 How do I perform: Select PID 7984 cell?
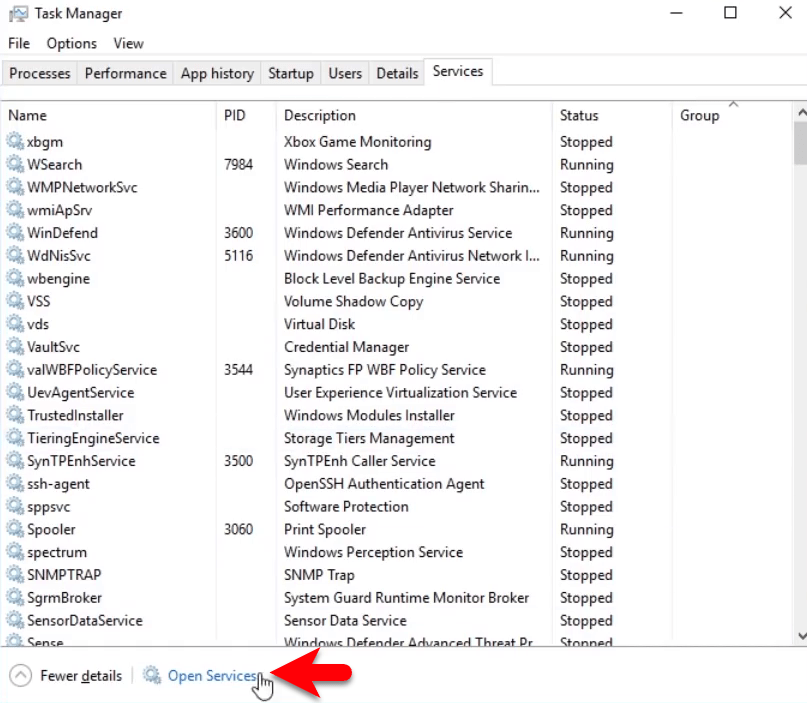pyautogui.click(x=238, y=165)
